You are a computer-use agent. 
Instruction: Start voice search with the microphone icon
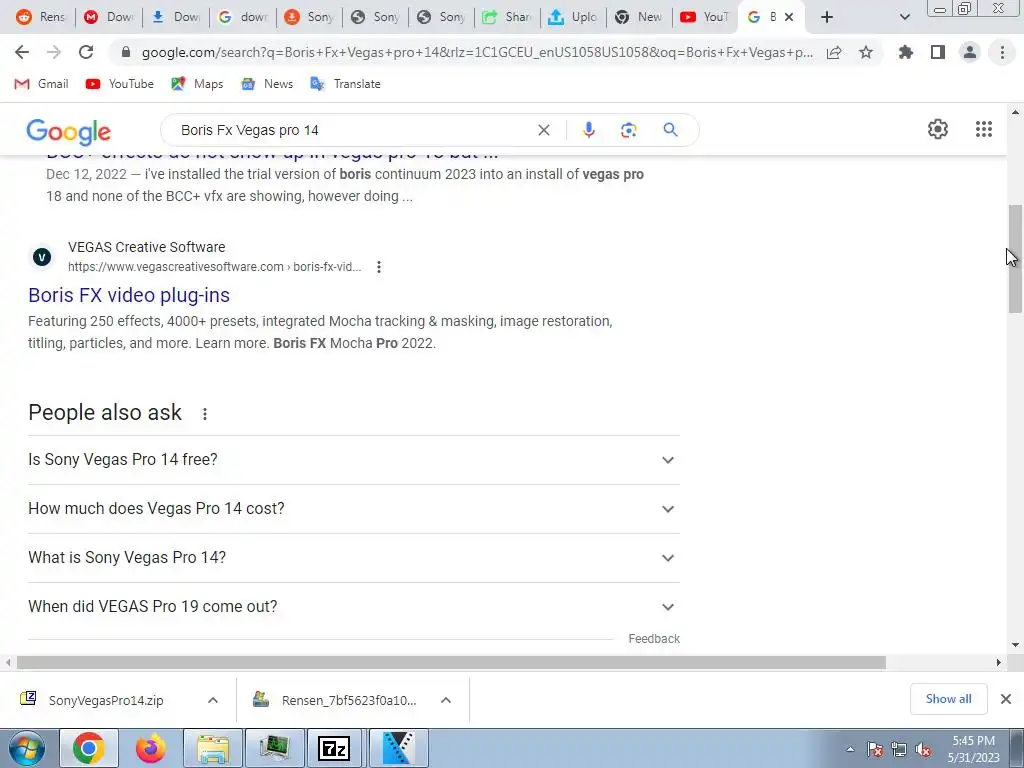click(x=588, y=130)
